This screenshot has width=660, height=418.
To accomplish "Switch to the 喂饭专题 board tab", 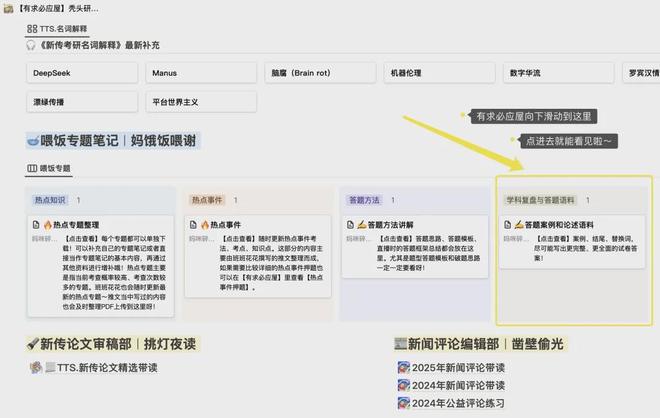I will point(49,168).
